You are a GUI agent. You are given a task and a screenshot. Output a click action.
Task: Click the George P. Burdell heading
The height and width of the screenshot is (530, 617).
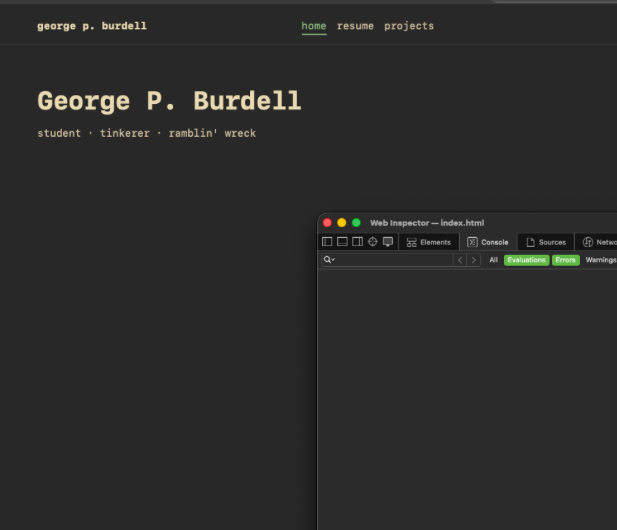click(x=169, y=101)
